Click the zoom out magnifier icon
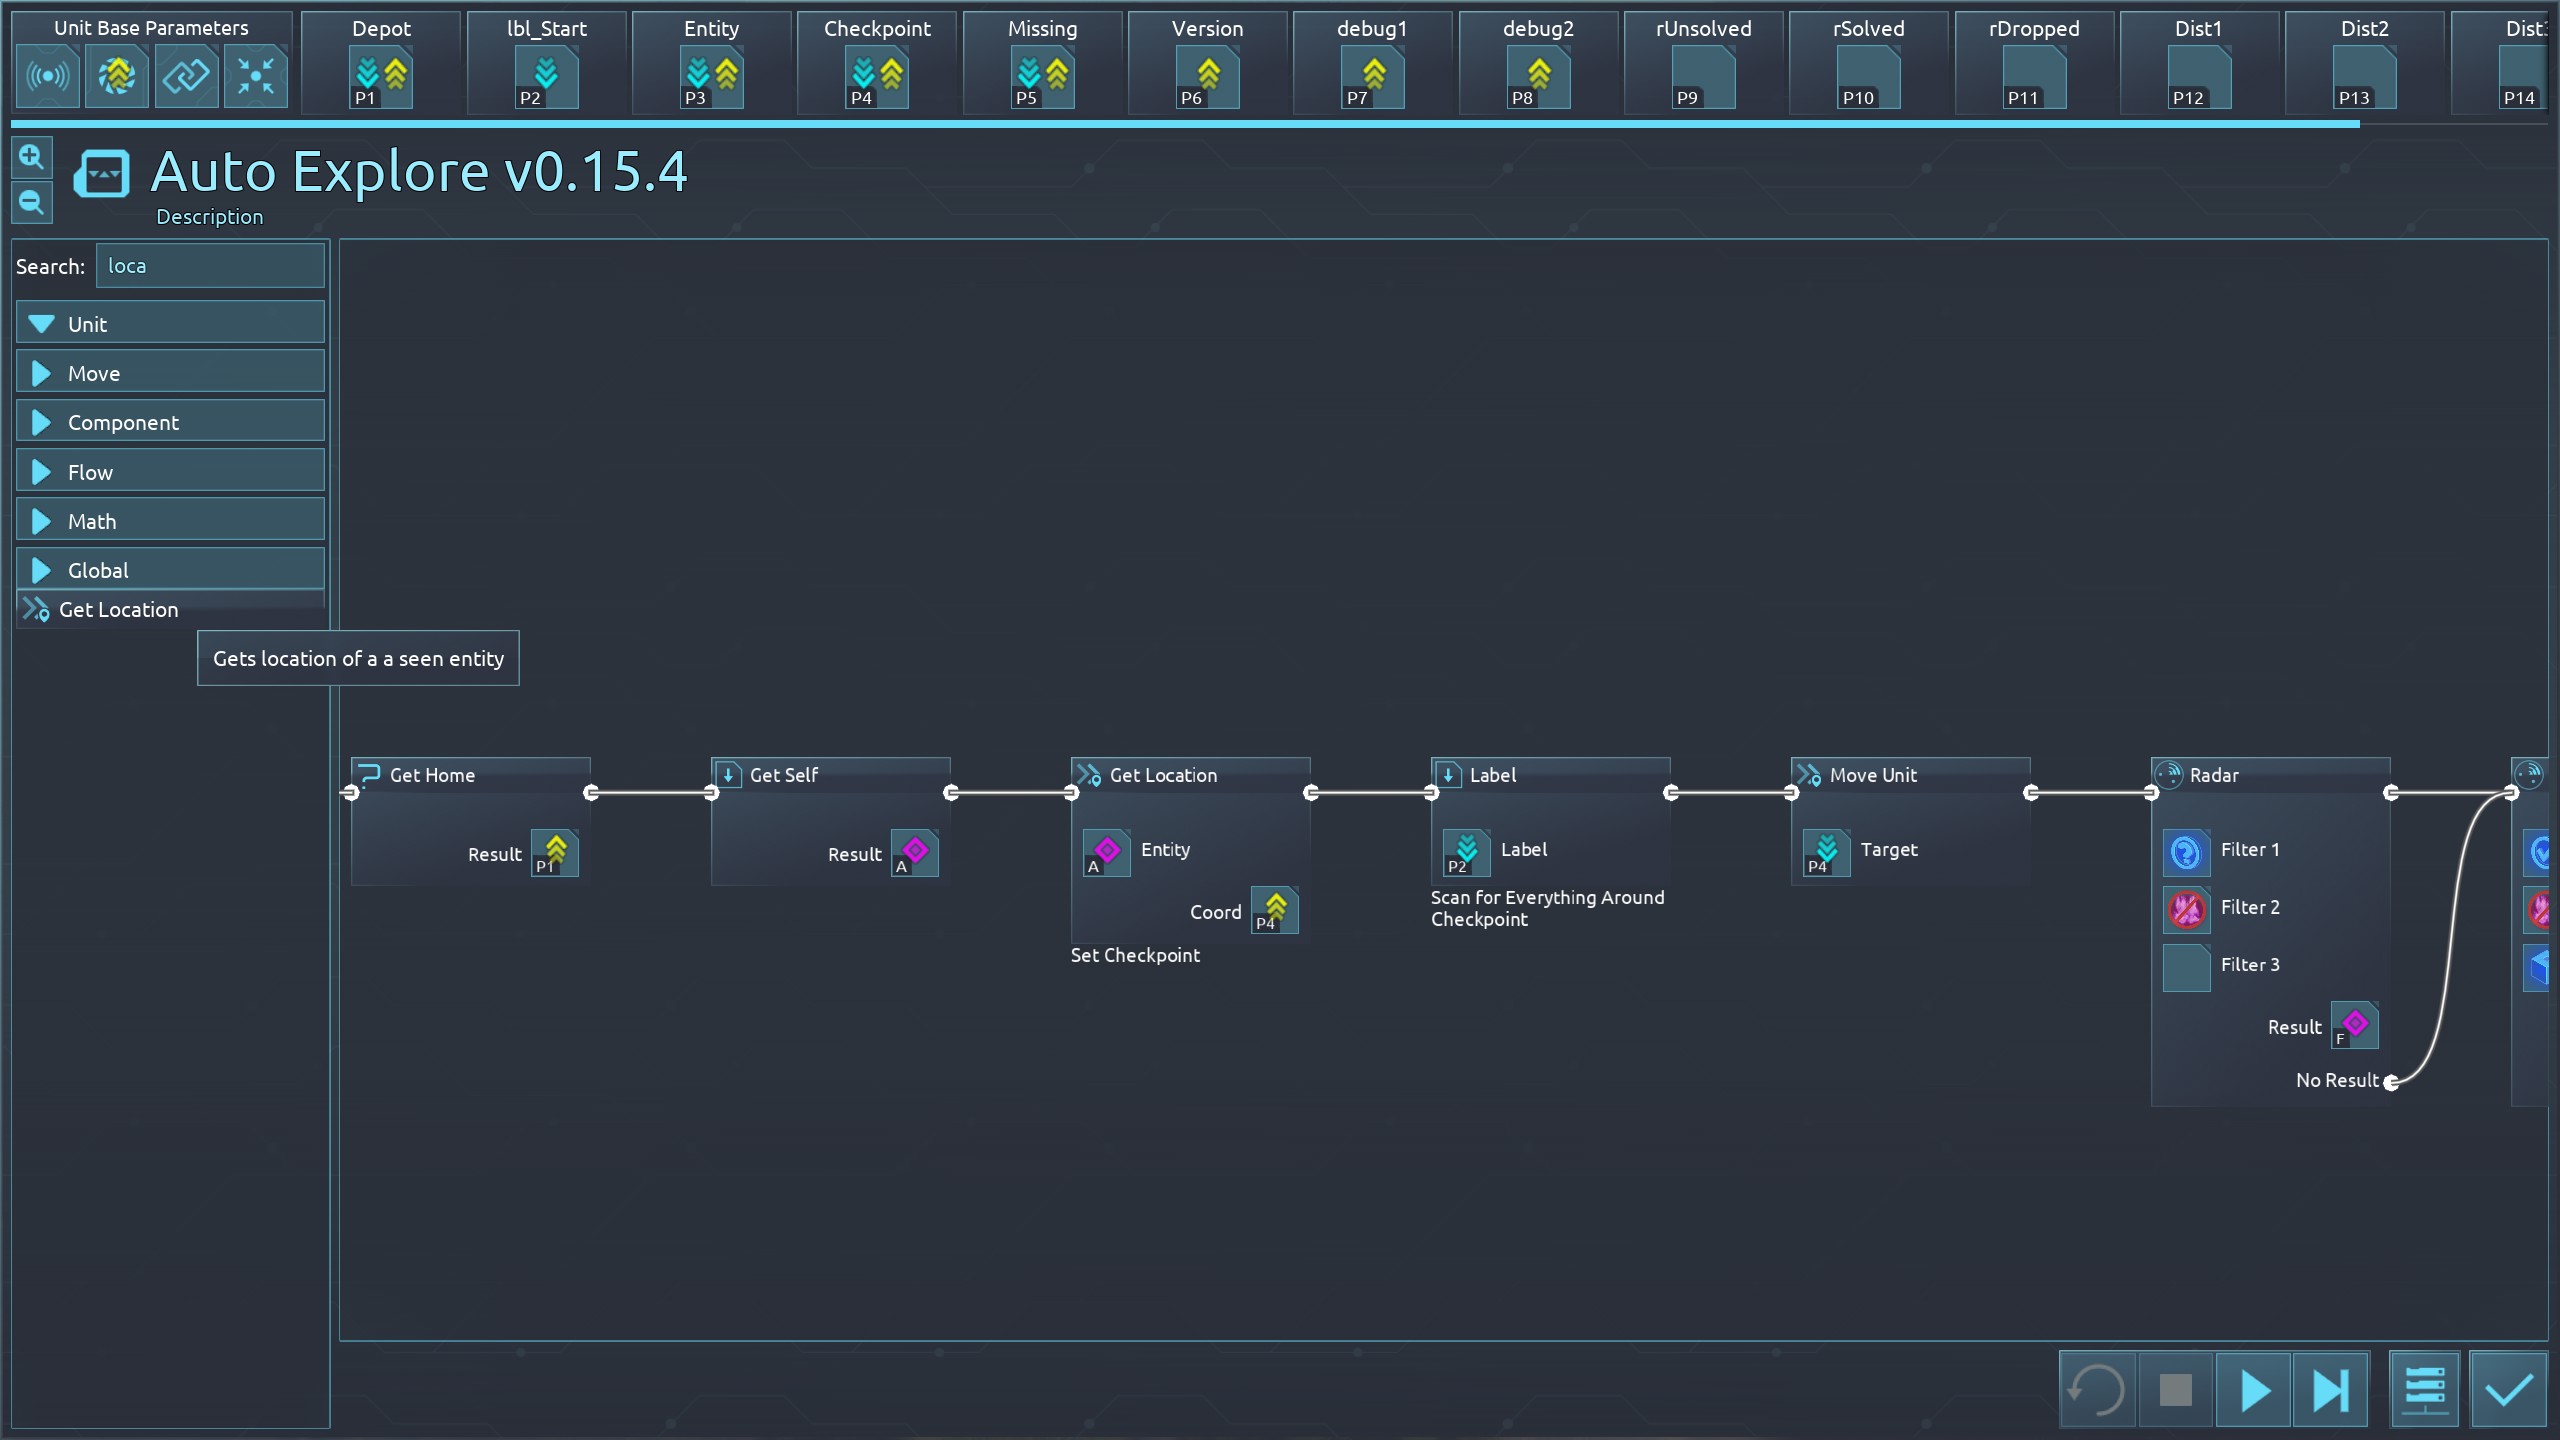The height and width of the screenshot is (1440, 2560). (x=31, y=203)
